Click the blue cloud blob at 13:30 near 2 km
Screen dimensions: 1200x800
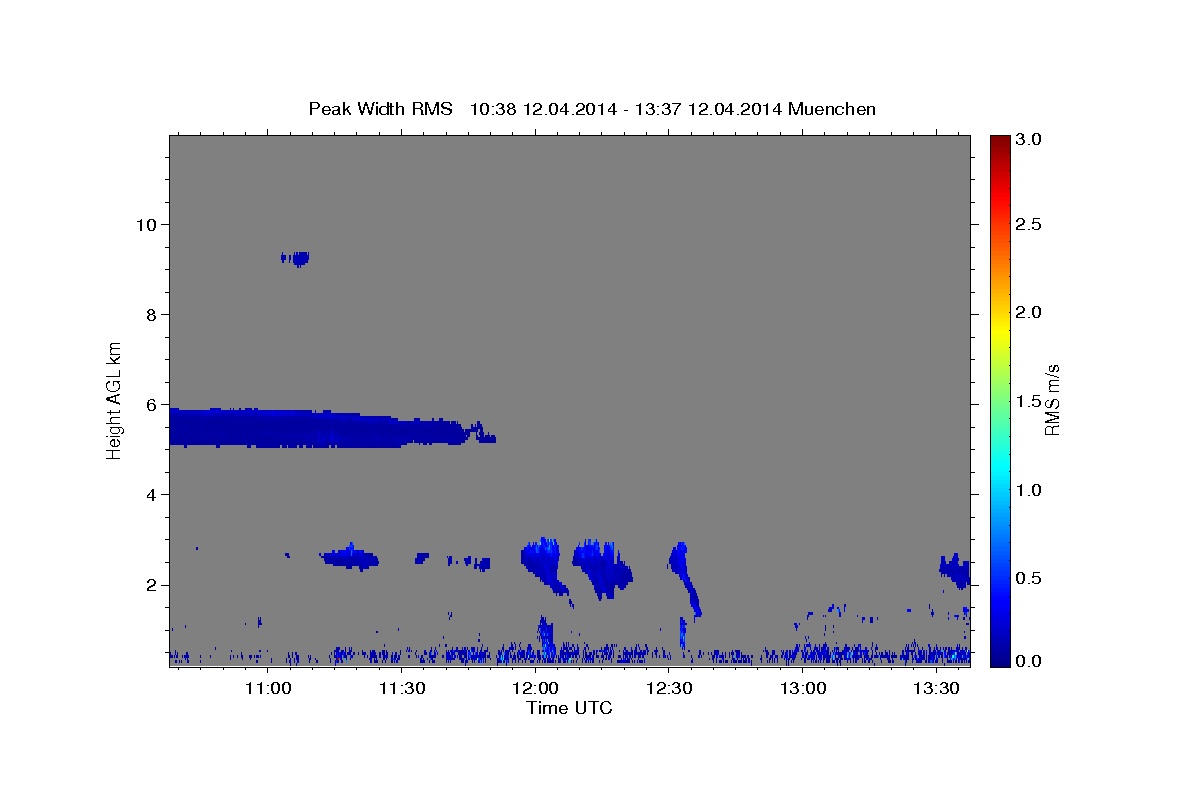coord(956,570)
